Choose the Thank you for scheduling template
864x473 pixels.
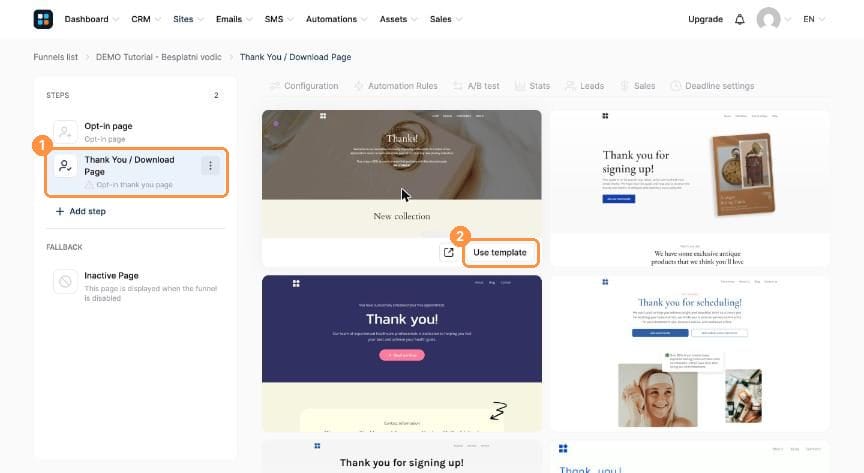pyautogui.click(x=689, y=353)
